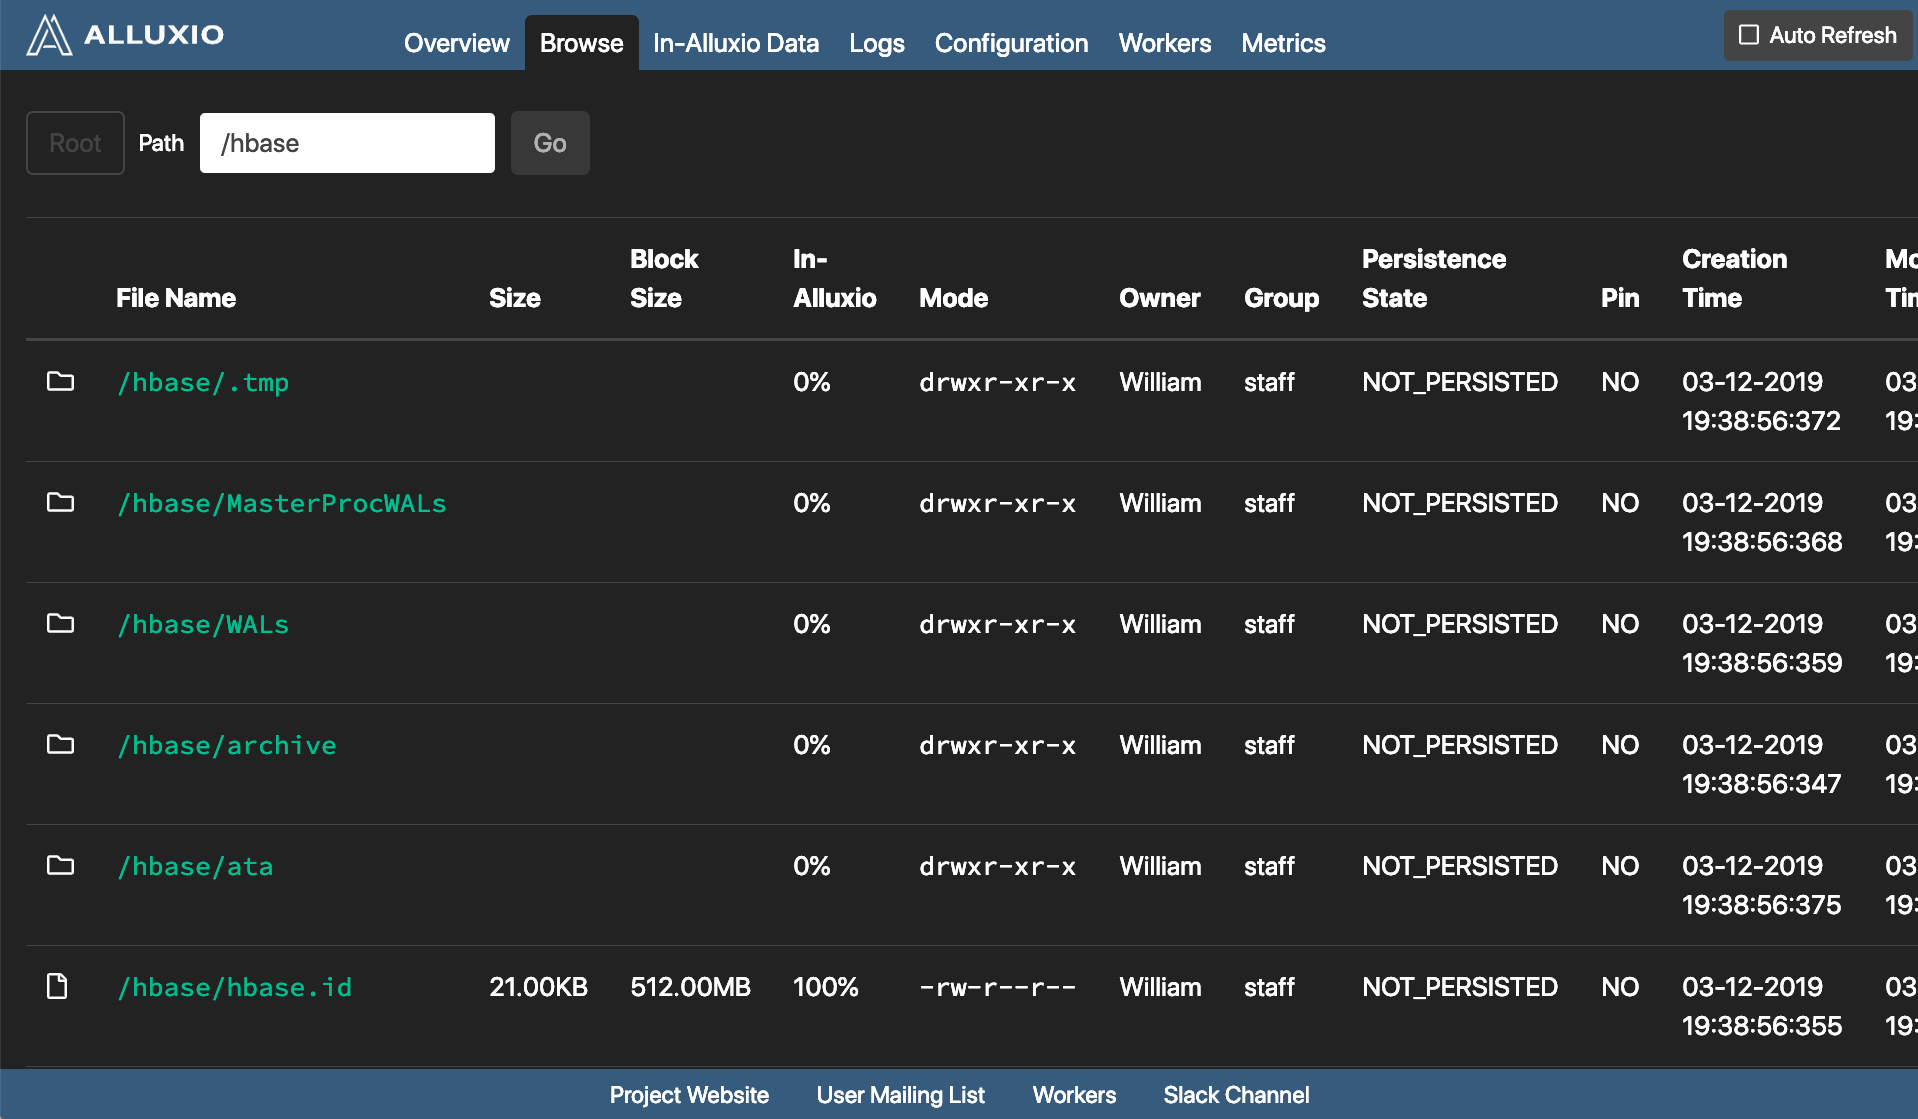Open the /hbase/WALs directory link

203,624
